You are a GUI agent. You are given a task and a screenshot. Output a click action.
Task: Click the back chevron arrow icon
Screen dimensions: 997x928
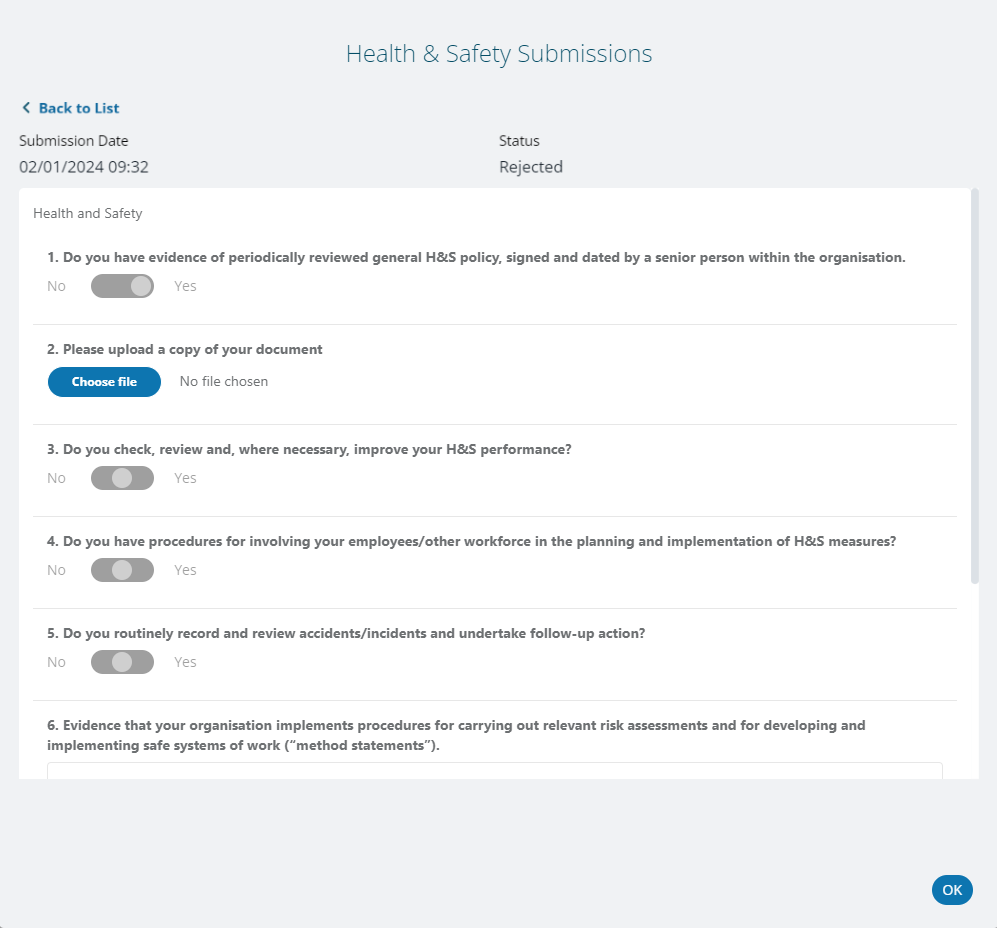click(x=26, y=108)
